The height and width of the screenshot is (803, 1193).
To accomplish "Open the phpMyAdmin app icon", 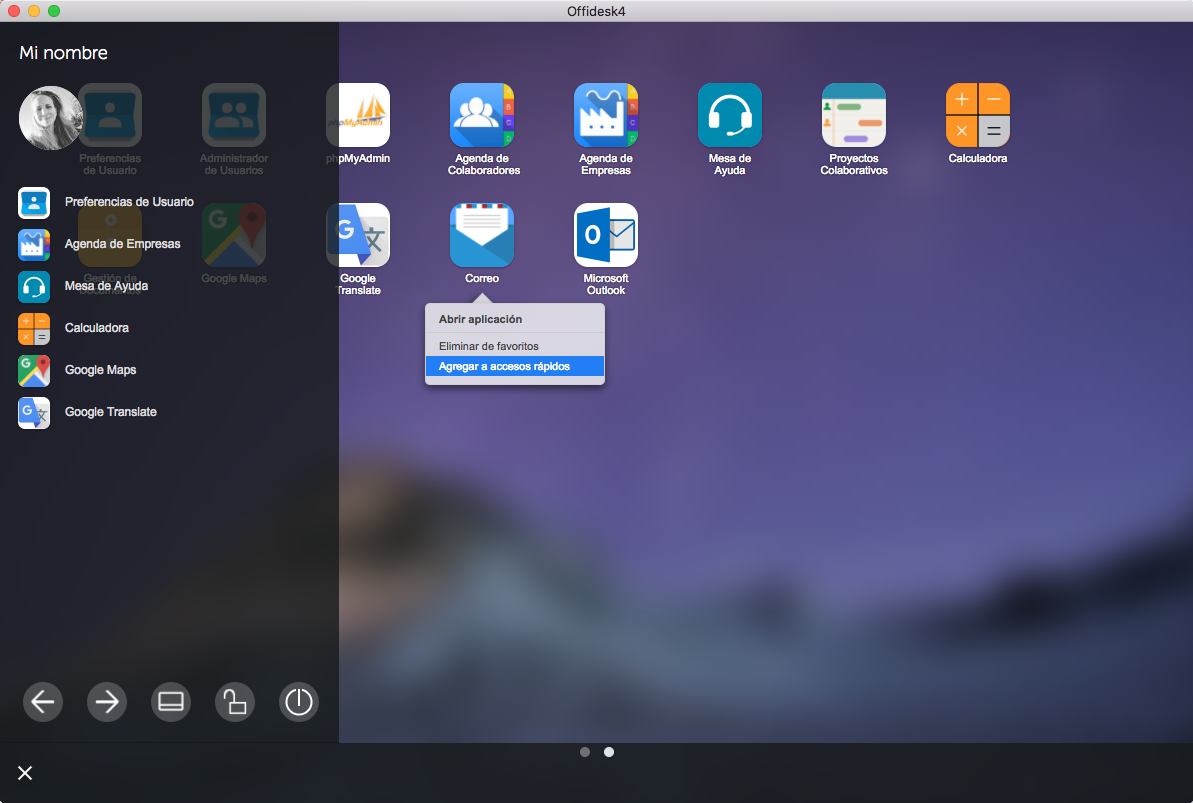I will click(358, 115).
